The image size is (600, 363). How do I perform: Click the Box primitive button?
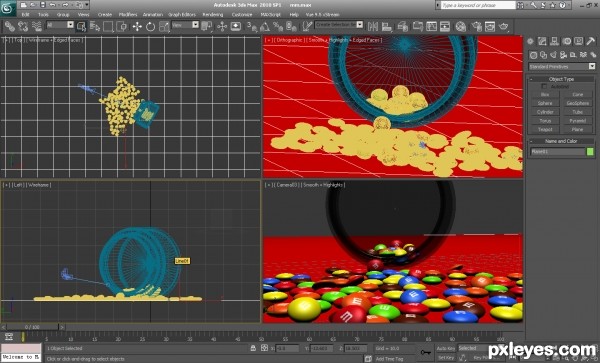point(545,94)
